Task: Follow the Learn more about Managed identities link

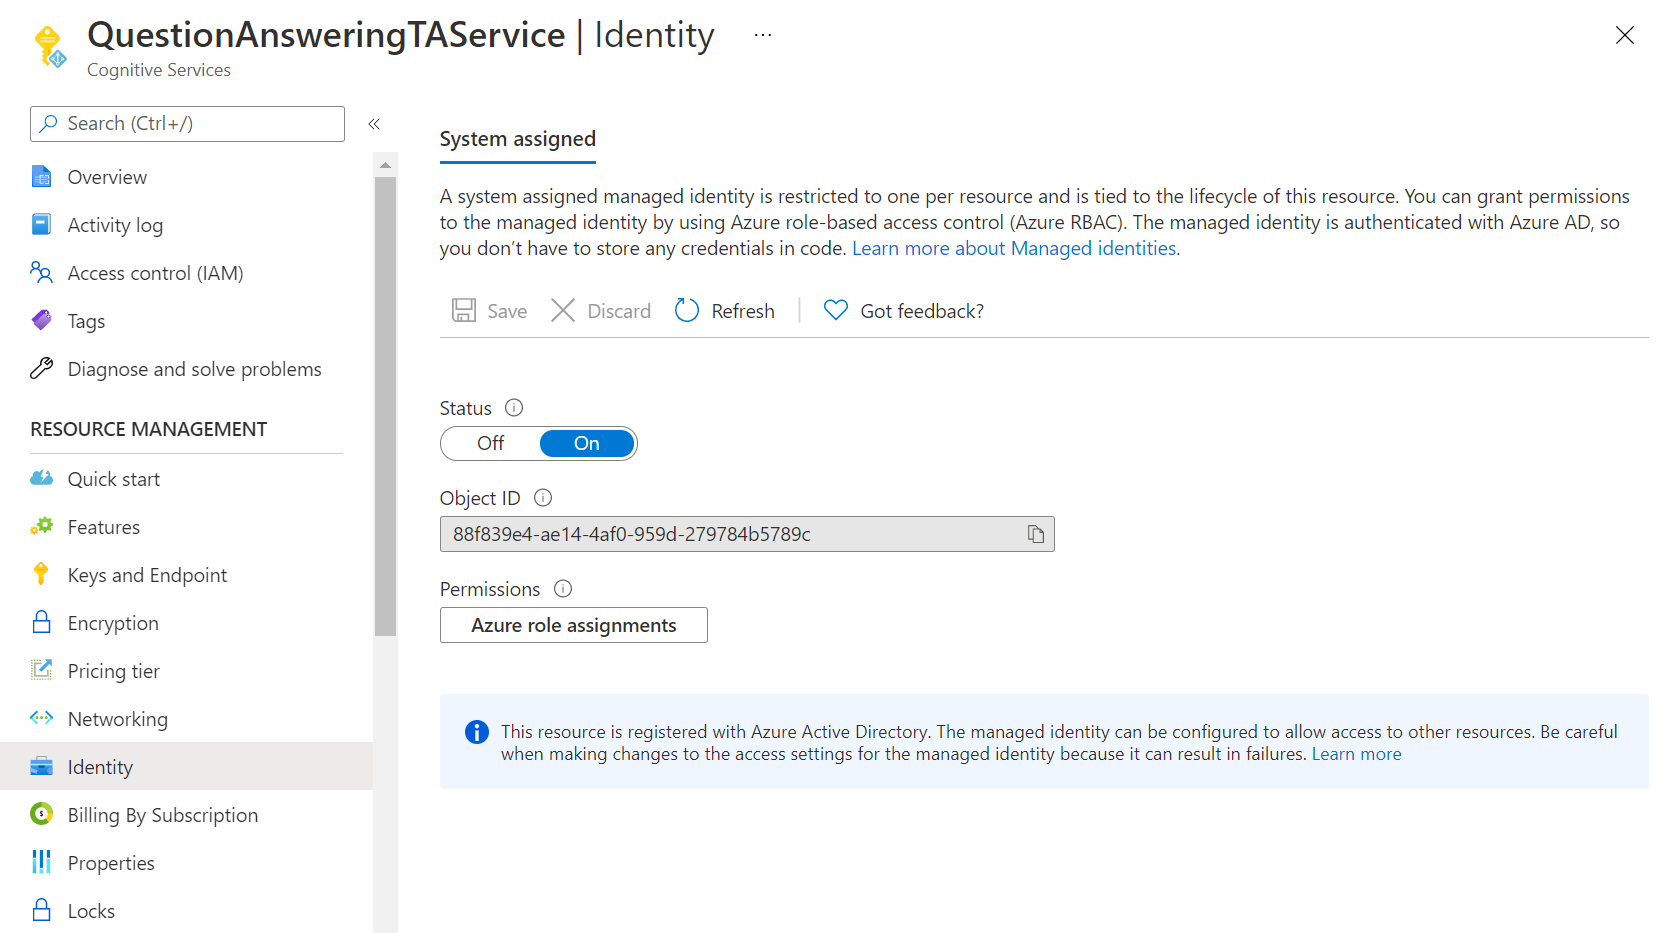Action: (x=1013, y=247)
